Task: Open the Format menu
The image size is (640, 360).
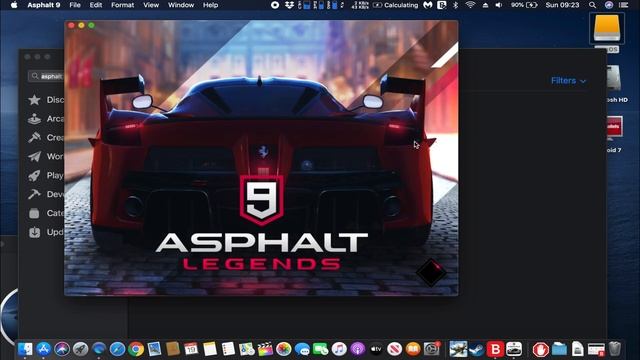Action: point(122,5)
